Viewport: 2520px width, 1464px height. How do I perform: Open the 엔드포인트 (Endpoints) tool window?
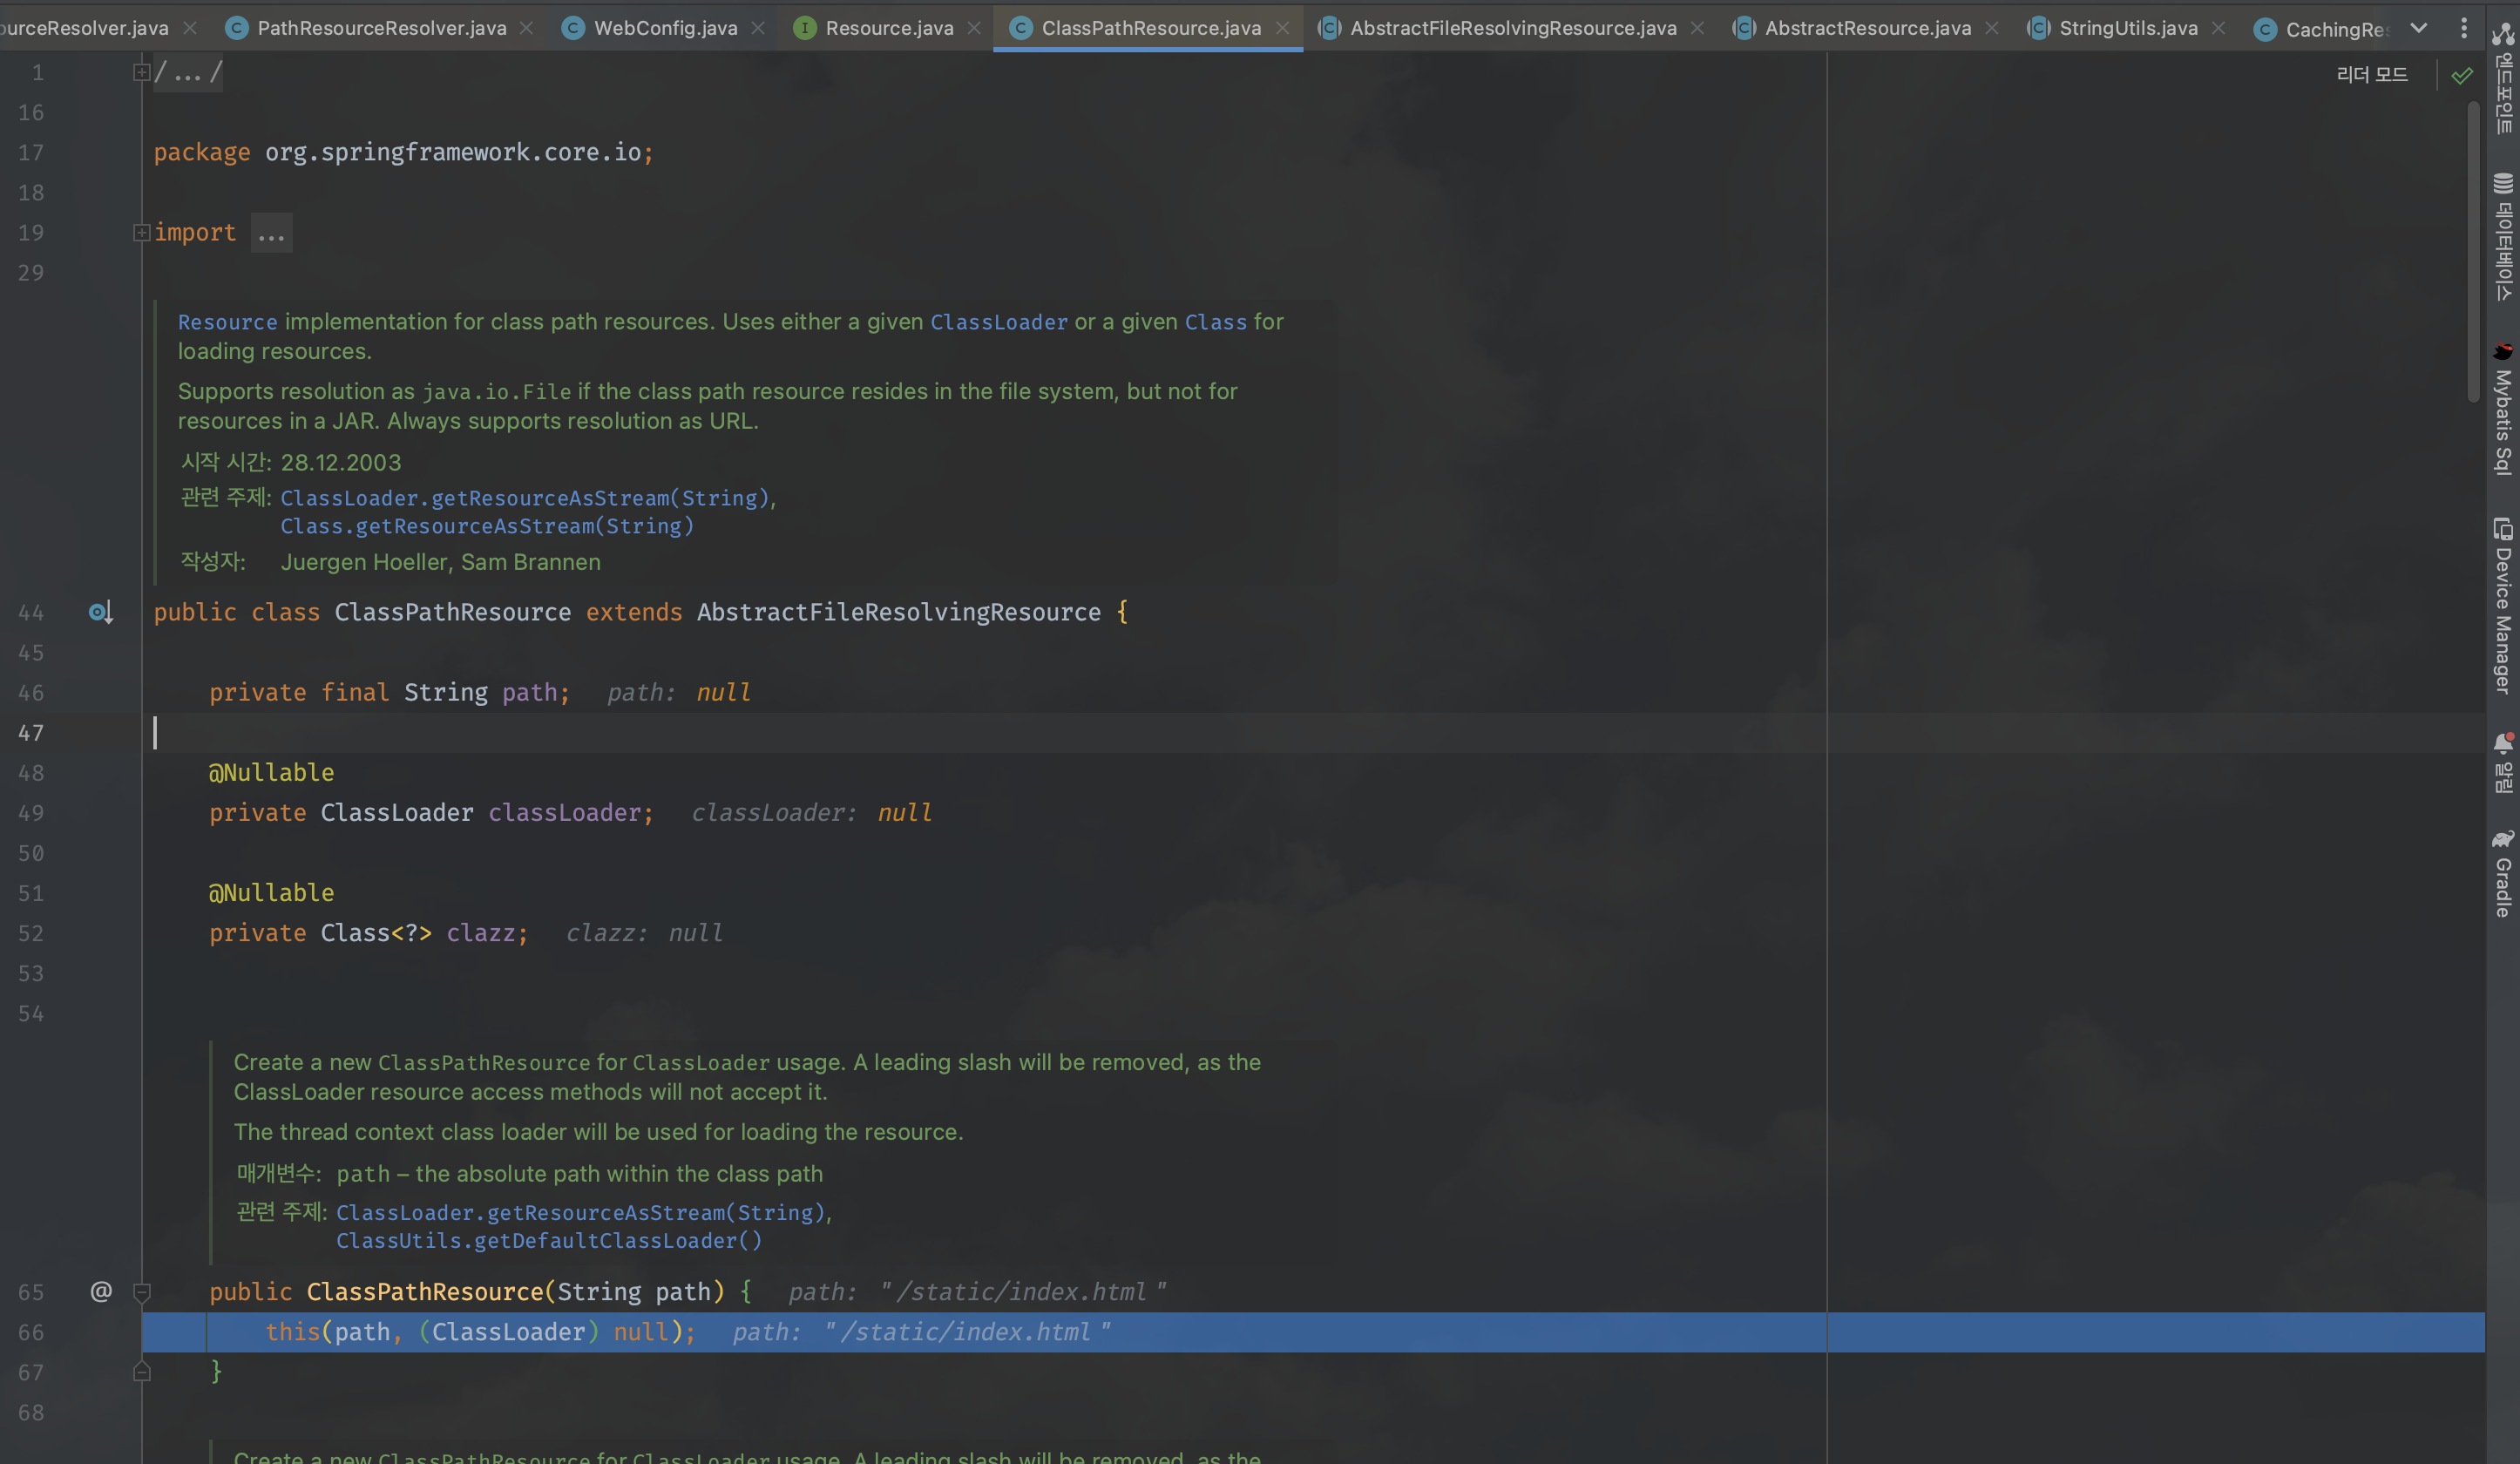click(2503, 78)
